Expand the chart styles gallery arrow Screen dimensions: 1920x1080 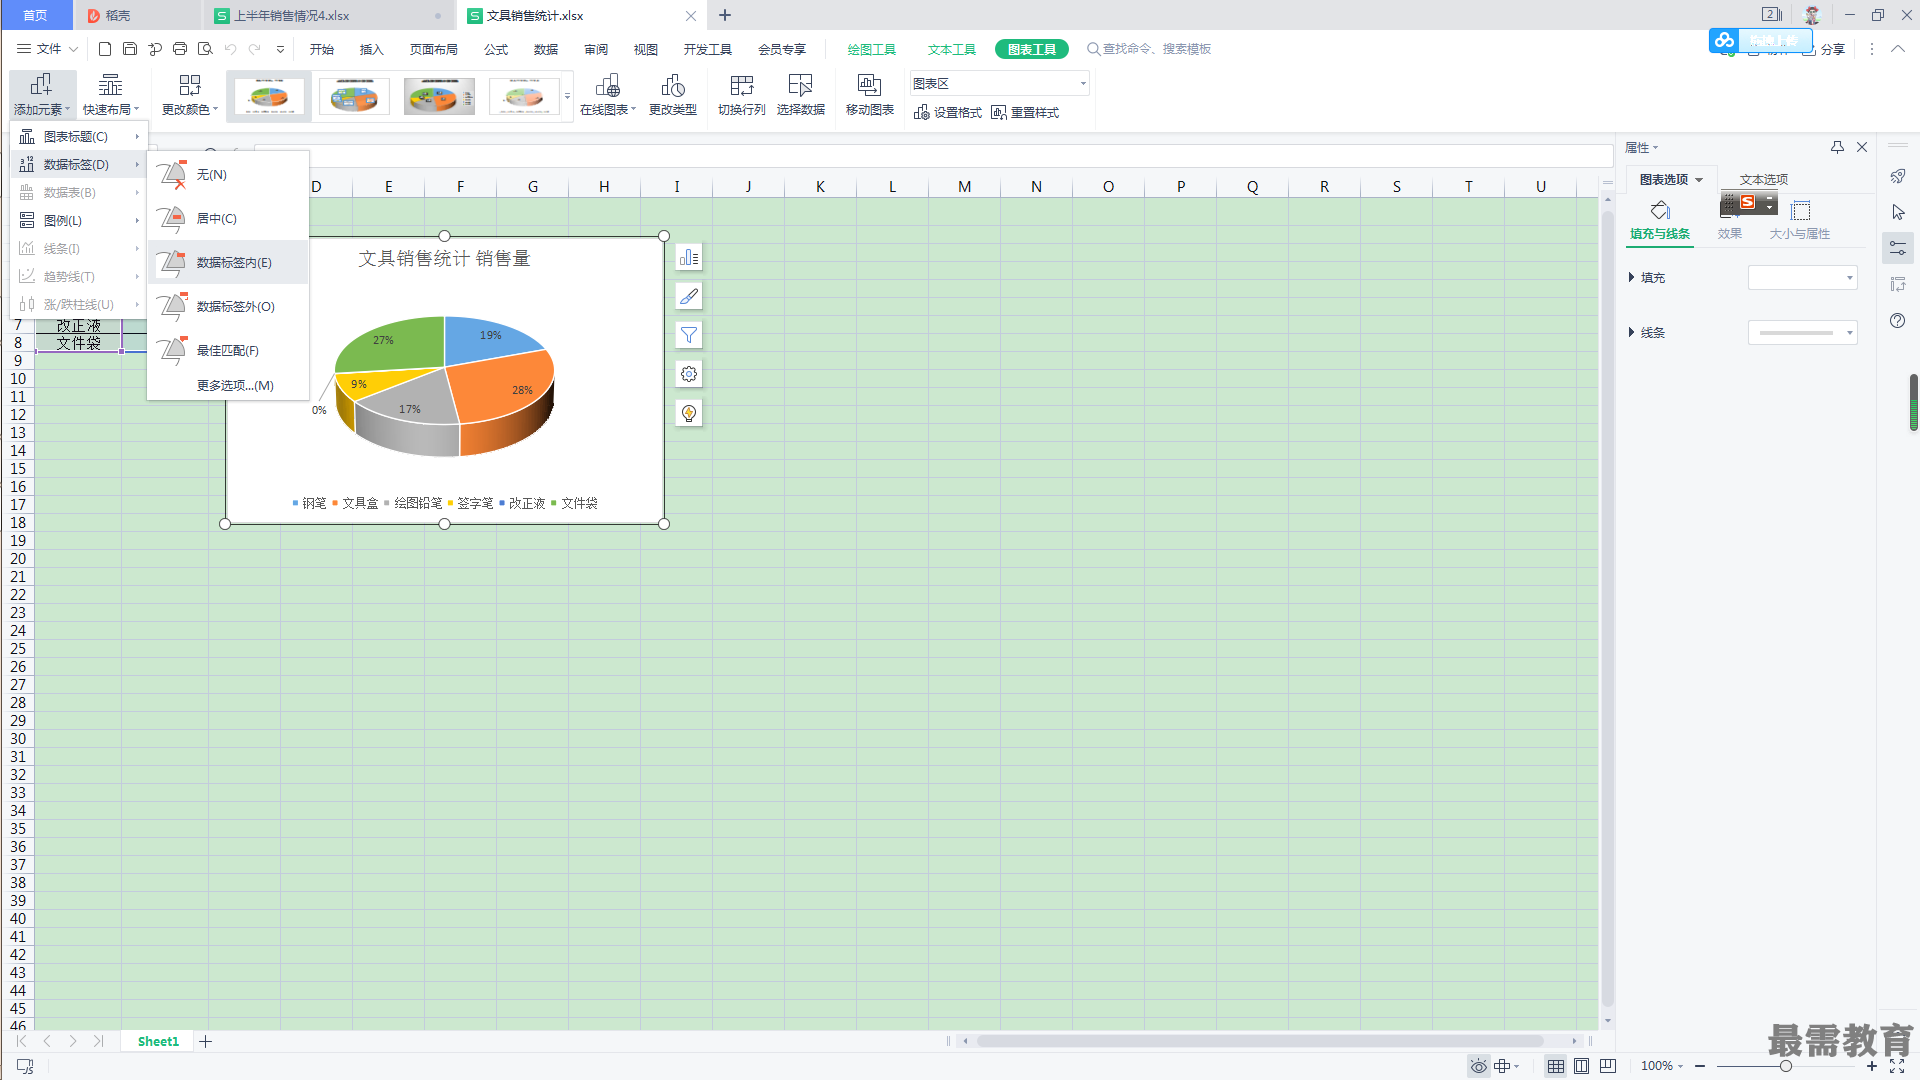[567, 97]
